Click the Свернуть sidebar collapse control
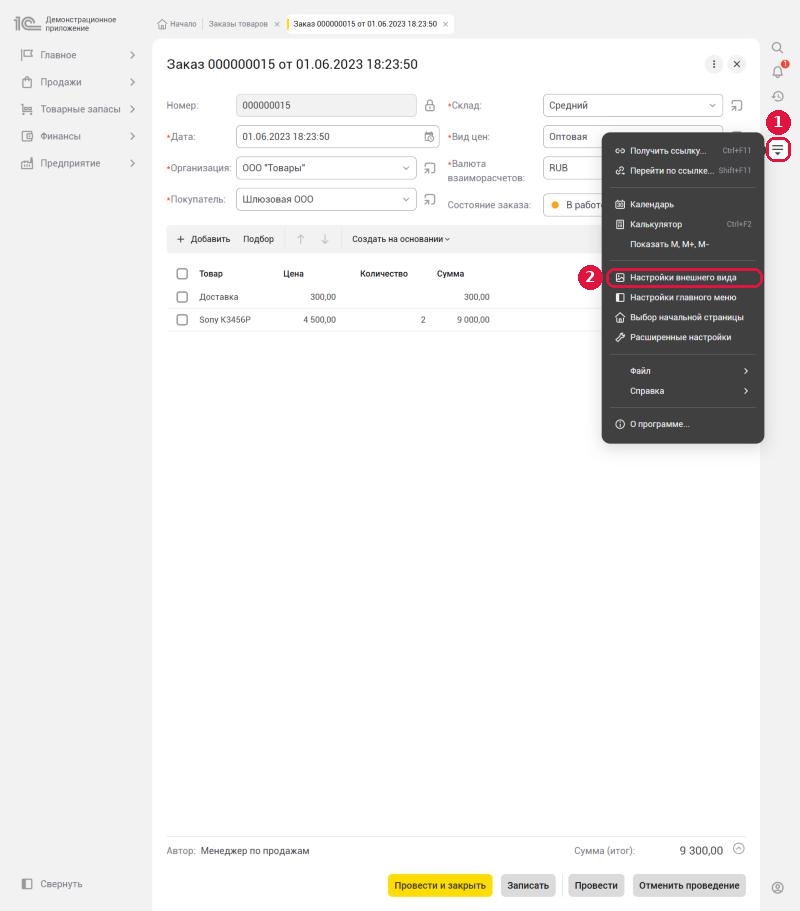This screenshot has height=911, width=800. [52, 884]
